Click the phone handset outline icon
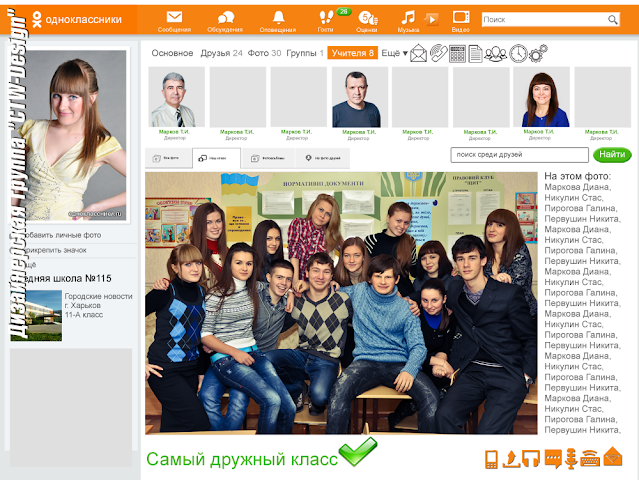This screenshot has width=639, height=480. click(x=438, y=53)
